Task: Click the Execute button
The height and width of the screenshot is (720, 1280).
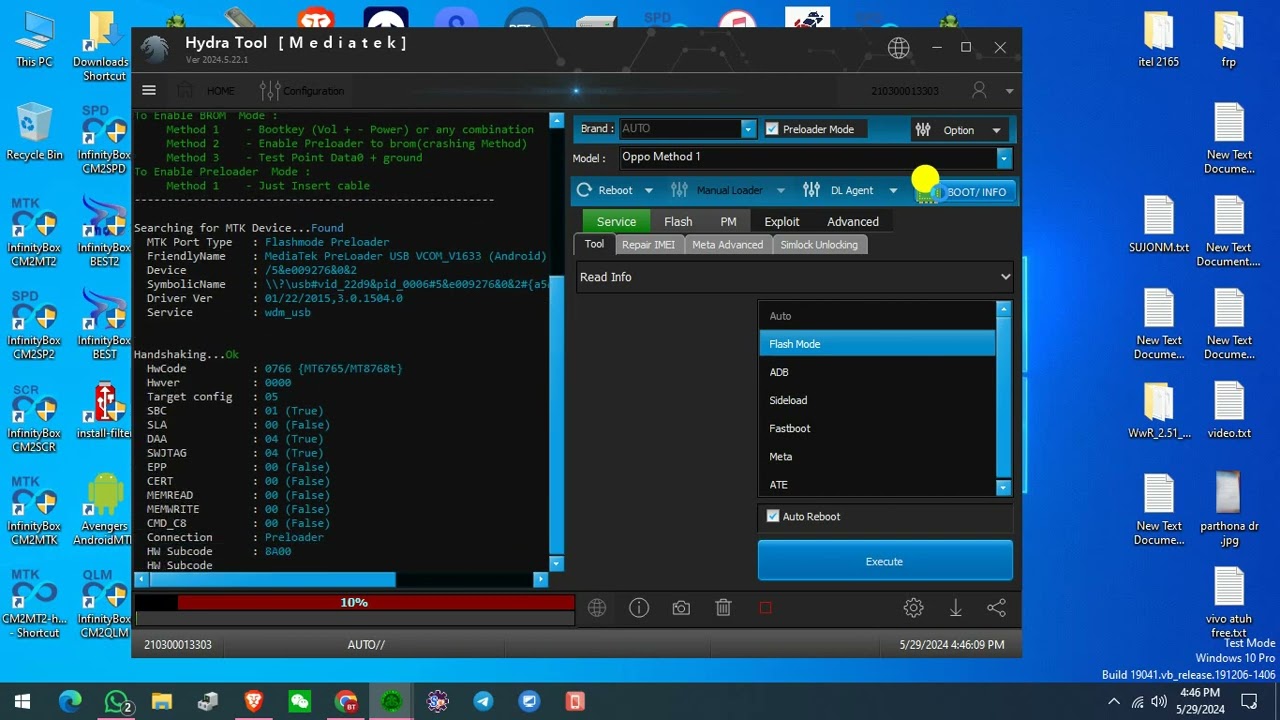Action: coord(885,561)
